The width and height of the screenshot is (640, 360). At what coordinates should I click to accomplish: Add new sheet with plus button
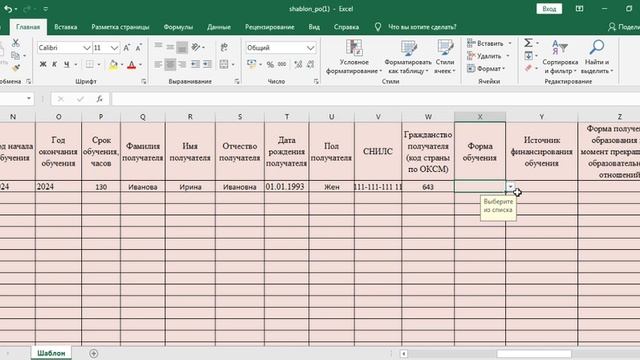pyautogui.click(x=93, y=353)
